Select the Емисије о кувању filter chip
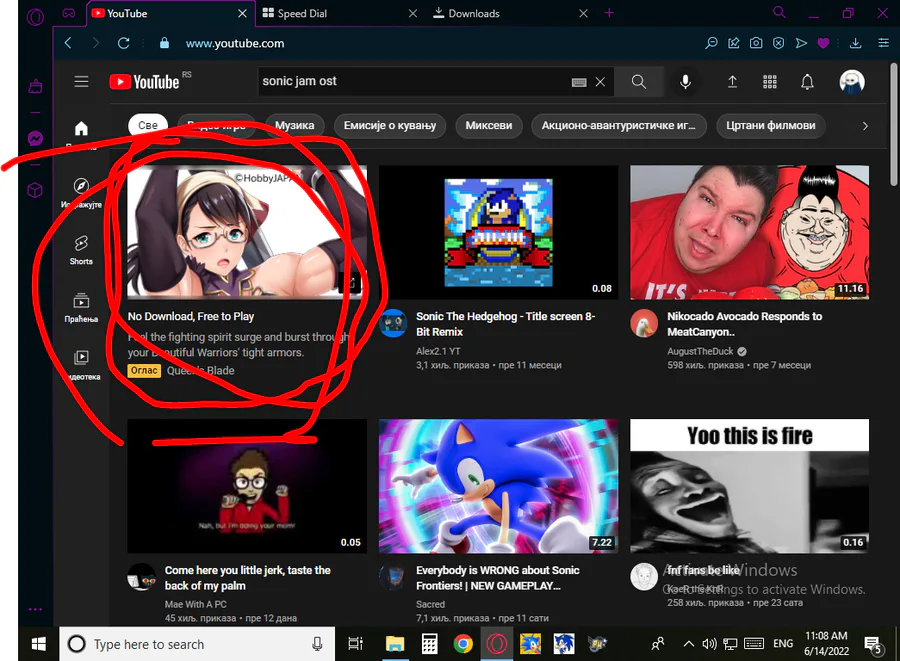This screenshot has width=900, height=661. (390, 126)
